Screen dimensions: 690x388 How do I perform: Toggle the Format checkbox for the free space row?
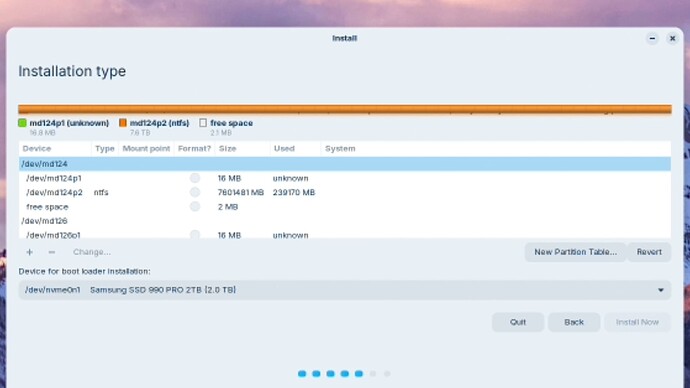[195, 206]
